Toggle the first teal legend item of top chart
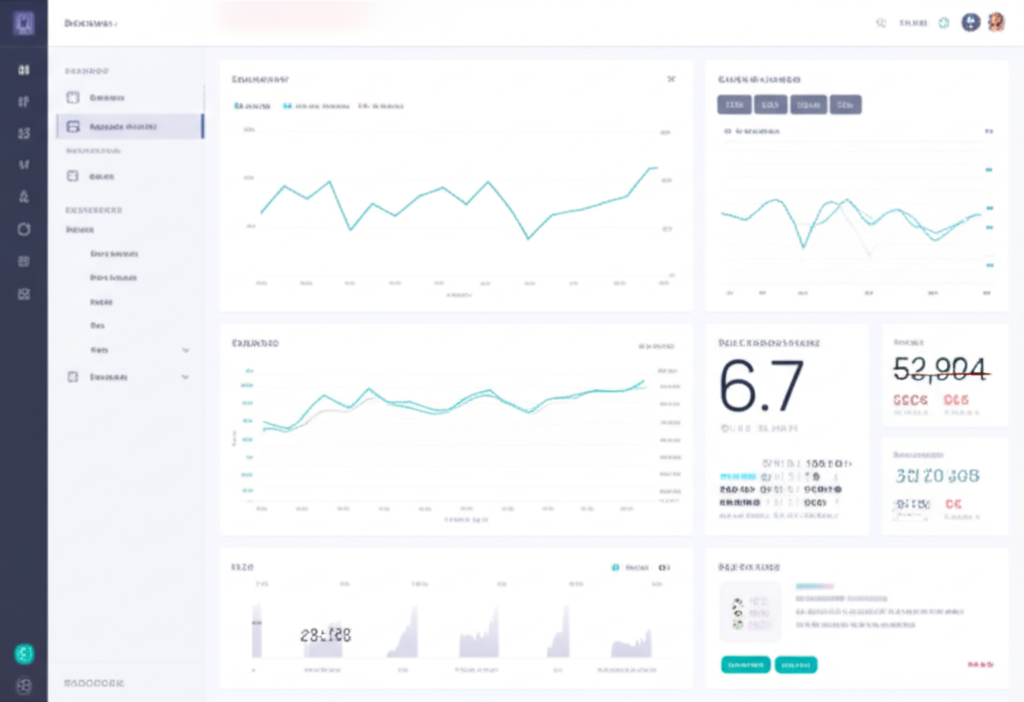The height and width of the screenshot is (702, 1024). [x=251, y=105]
